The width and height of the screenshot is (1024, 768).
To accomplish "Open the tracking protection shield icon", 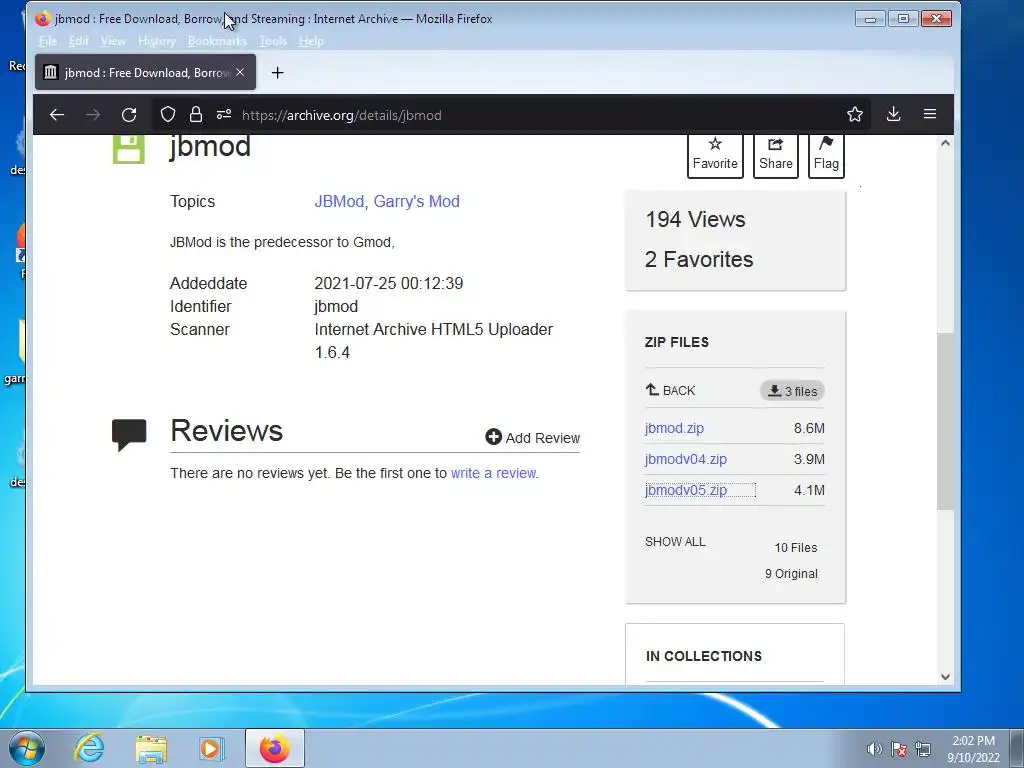I will 168,115.
